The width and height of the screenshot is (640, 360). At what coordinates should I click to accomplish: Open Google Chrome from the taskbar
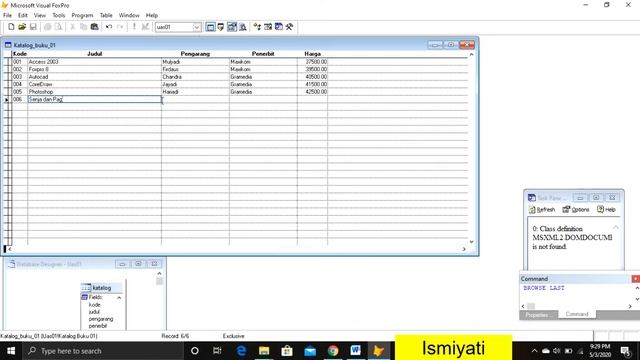point(333,351)
